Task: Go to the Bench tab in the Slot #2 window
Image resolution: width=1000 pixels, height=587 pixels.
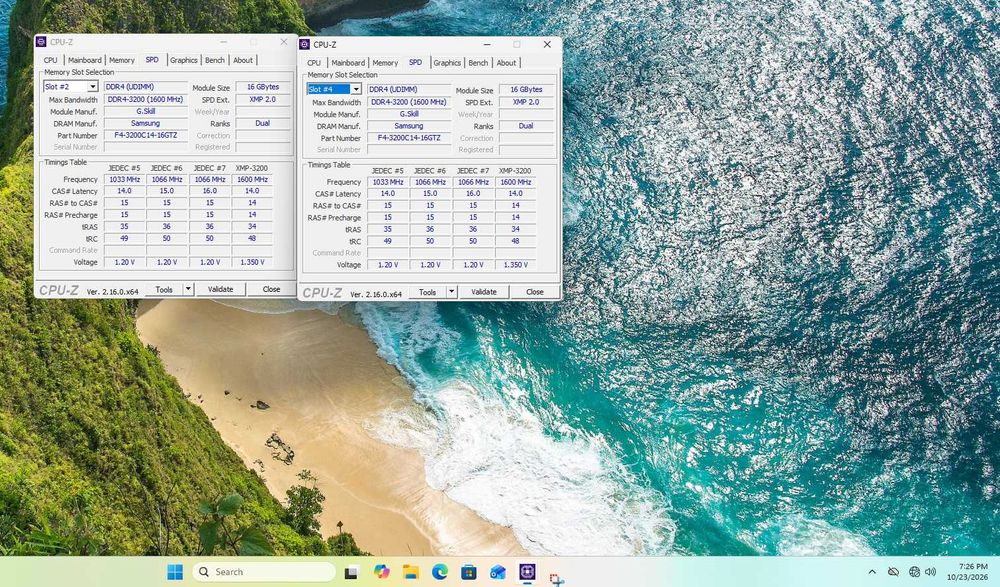Action: (x=215, y=60)
